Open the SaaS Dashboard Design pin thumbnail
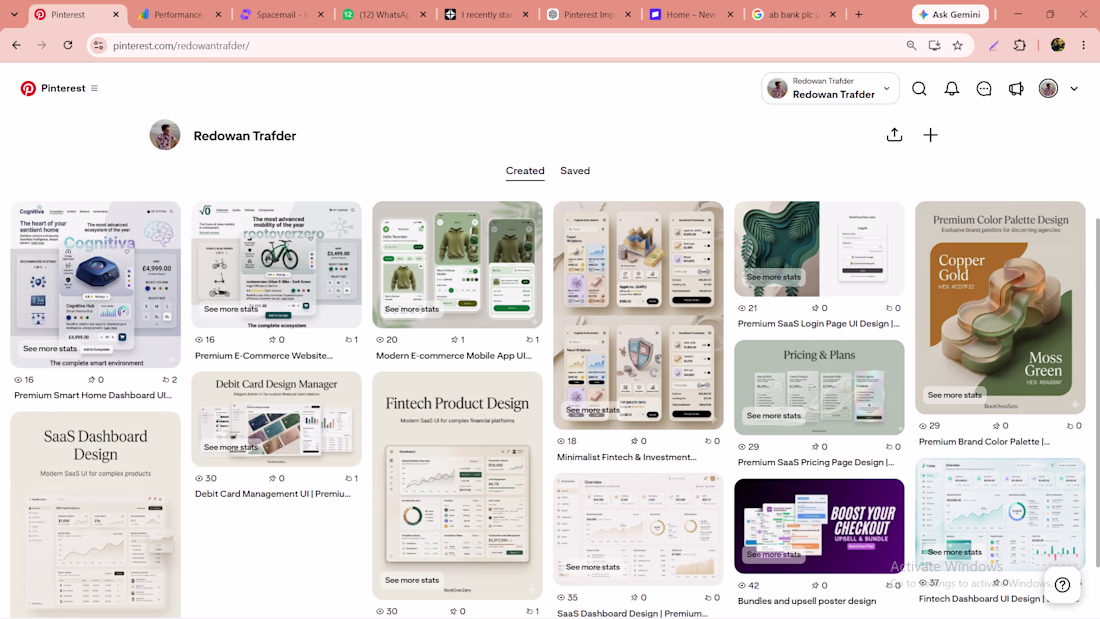The image size is (1100, 619). pos(95,514)
